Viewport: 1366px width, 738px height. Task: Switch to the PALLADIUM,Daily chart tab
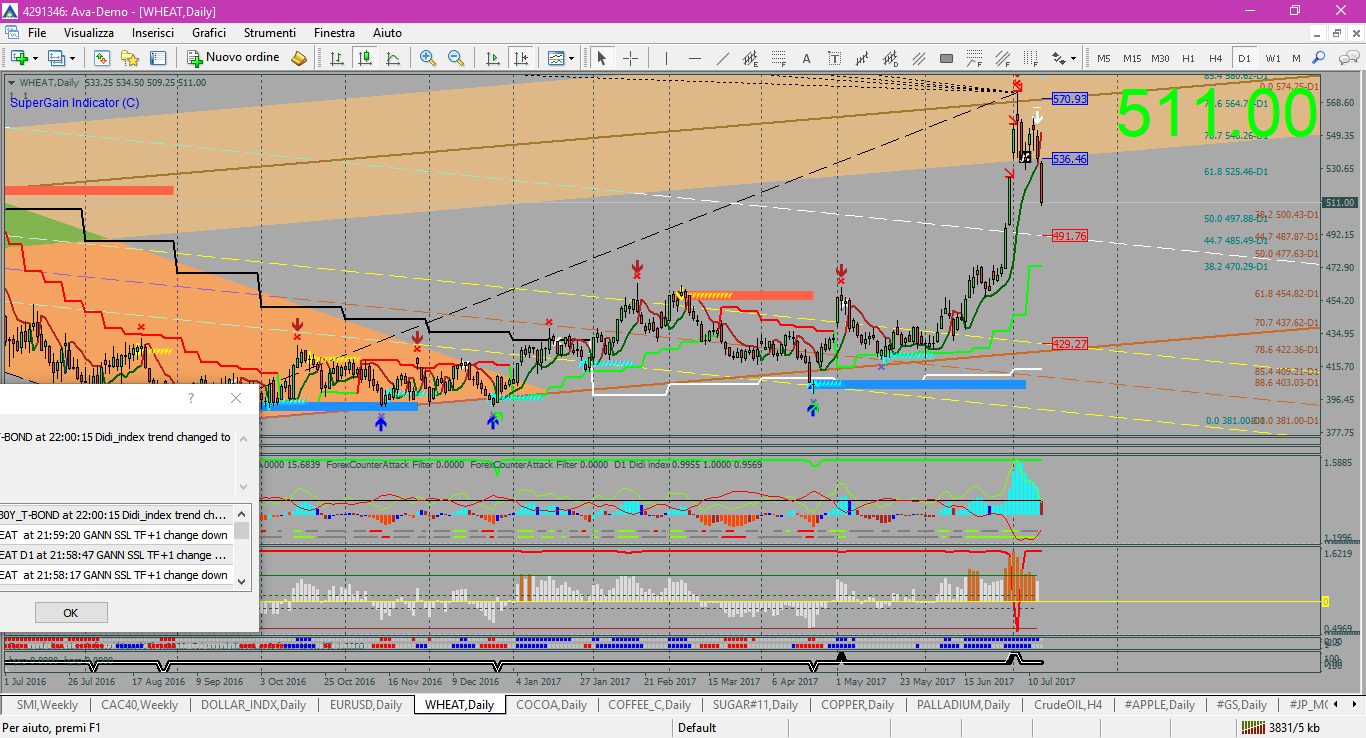pyautogui.click(x=964, y=705)
